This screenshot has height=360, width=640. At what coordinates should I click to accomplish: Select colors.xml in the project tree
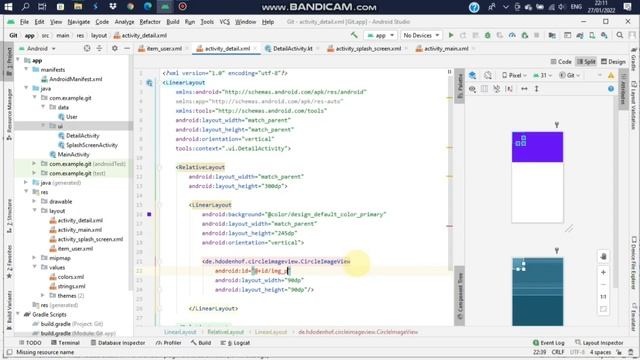tap(71, 276)
